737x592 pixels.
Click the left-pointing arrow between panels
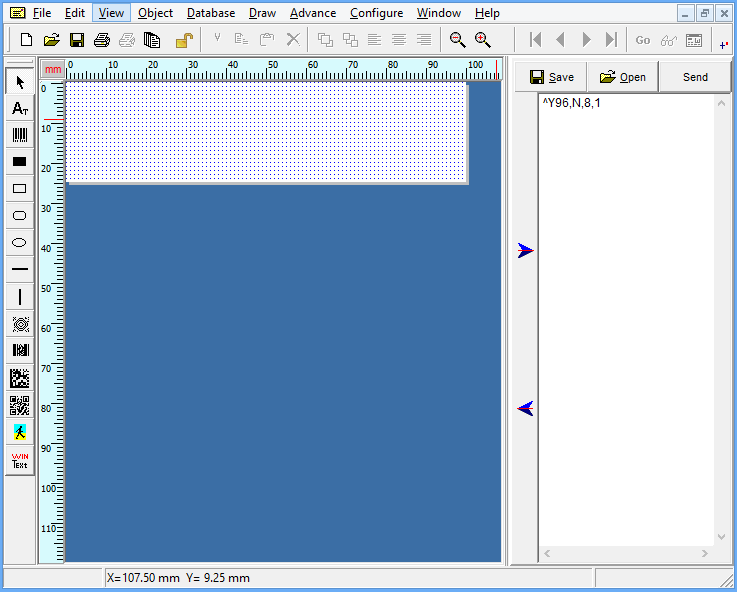526,408
